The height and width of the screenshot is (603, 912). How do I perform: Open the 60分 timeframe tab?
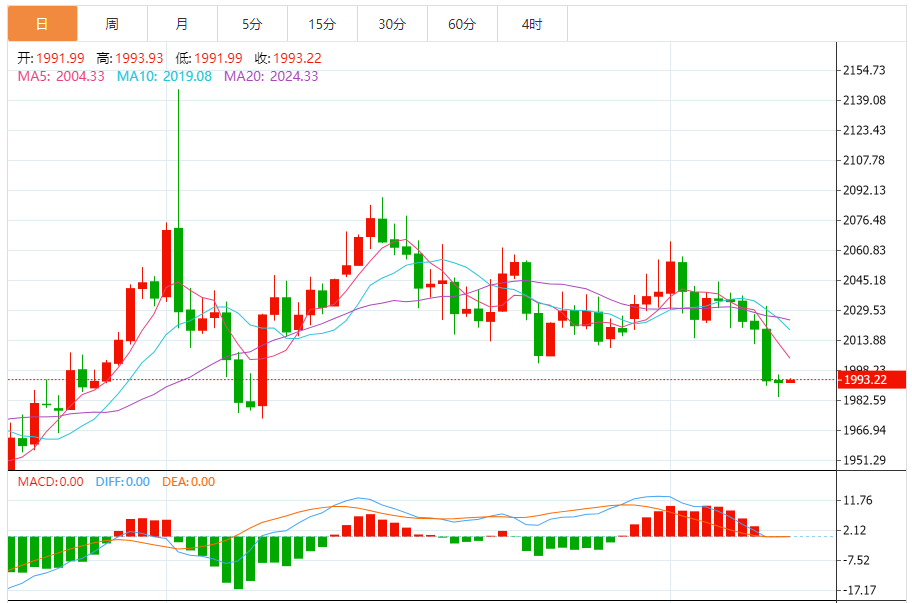(x=462, y=24)
